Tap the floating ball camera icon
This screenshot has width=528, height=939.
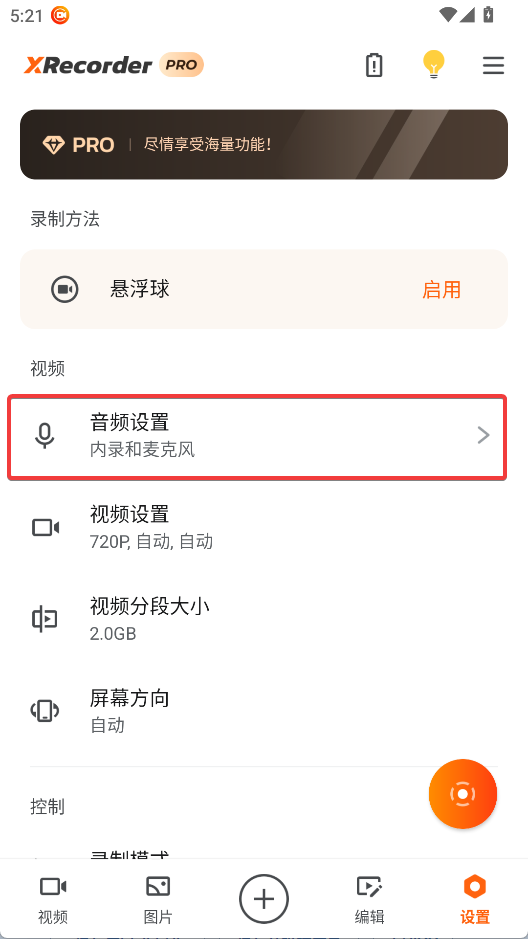pos(65,290)
